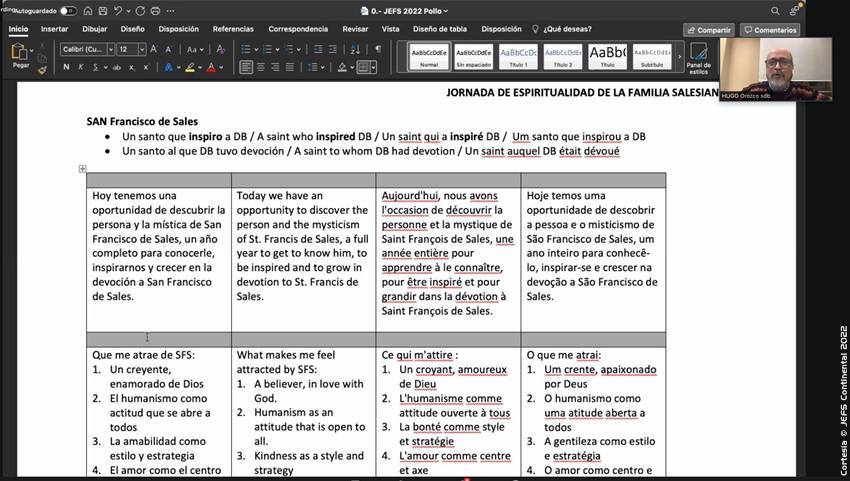Switch to the Inicio tab
The image size is (850, 481).
point(18,29)
